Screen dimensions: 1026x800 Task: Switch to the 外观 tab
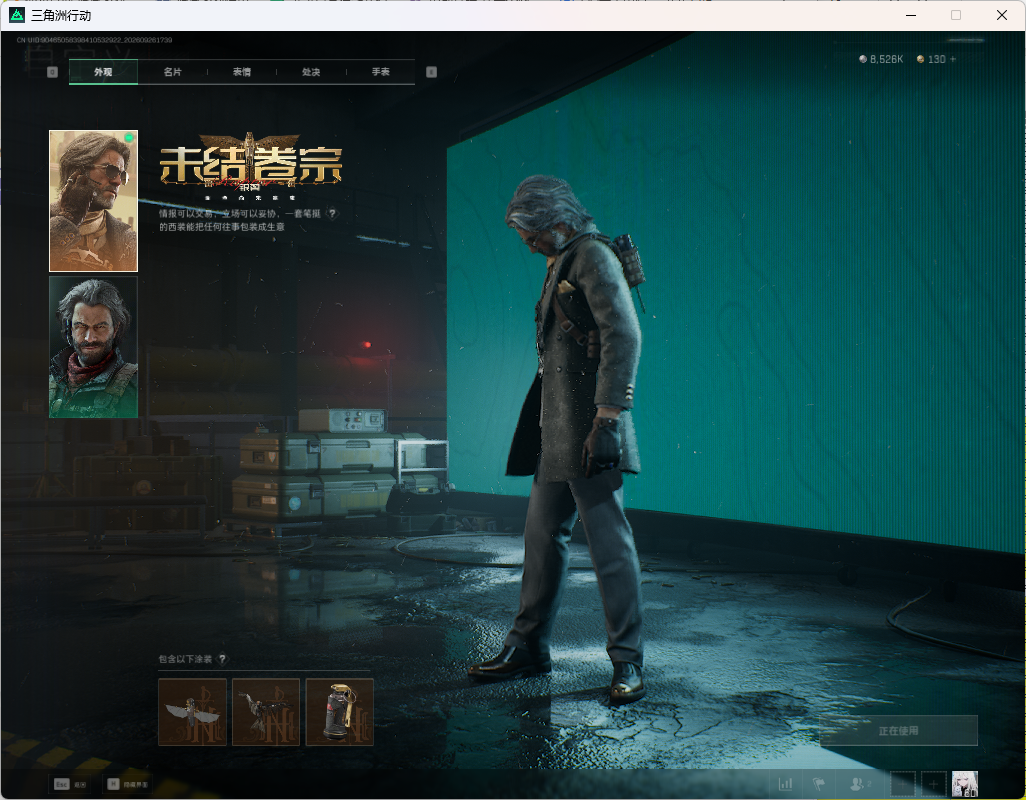point(103,72)
